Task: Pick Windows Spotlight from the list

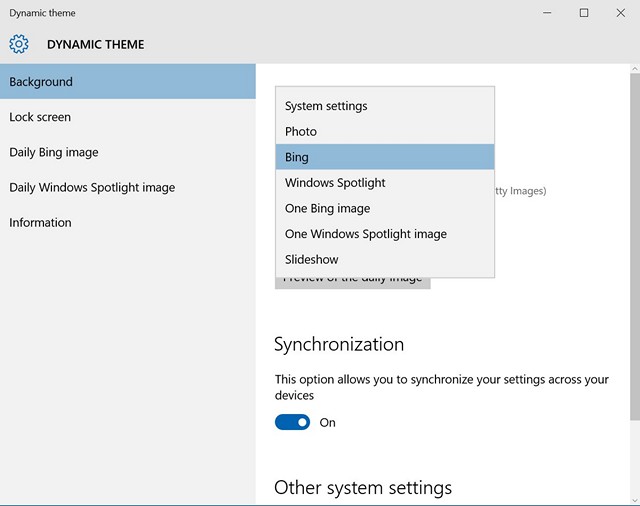Action: click(x=385, y=183)
